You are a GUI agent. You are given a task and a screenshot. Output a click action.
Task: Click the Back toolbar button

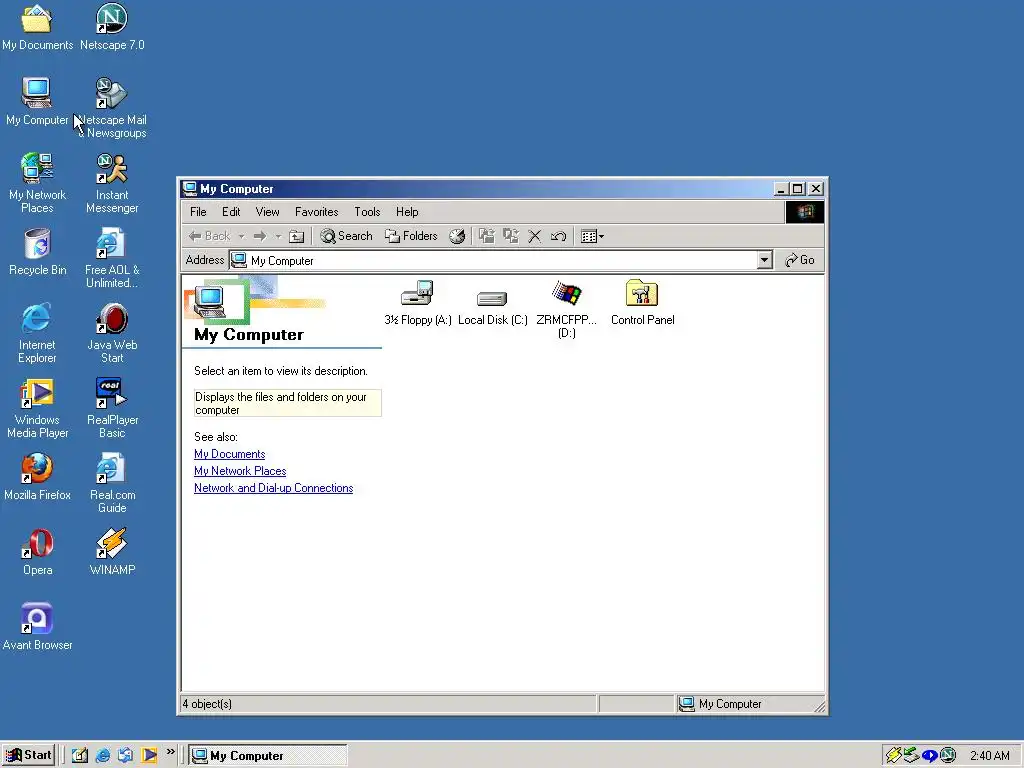click(x=210, y=236)
